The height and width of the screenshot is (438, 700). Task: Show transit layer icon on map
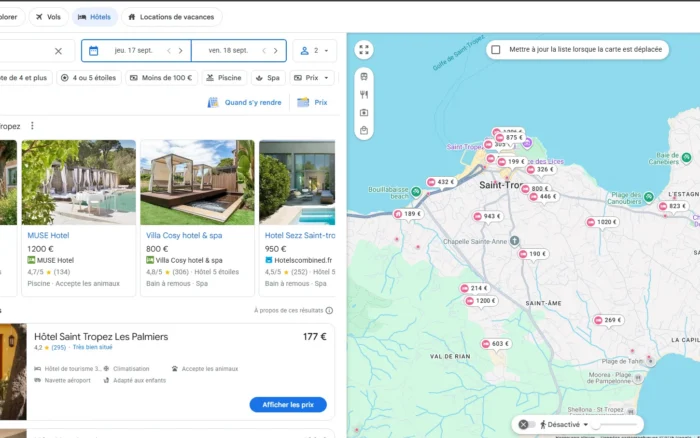(364, 76)
